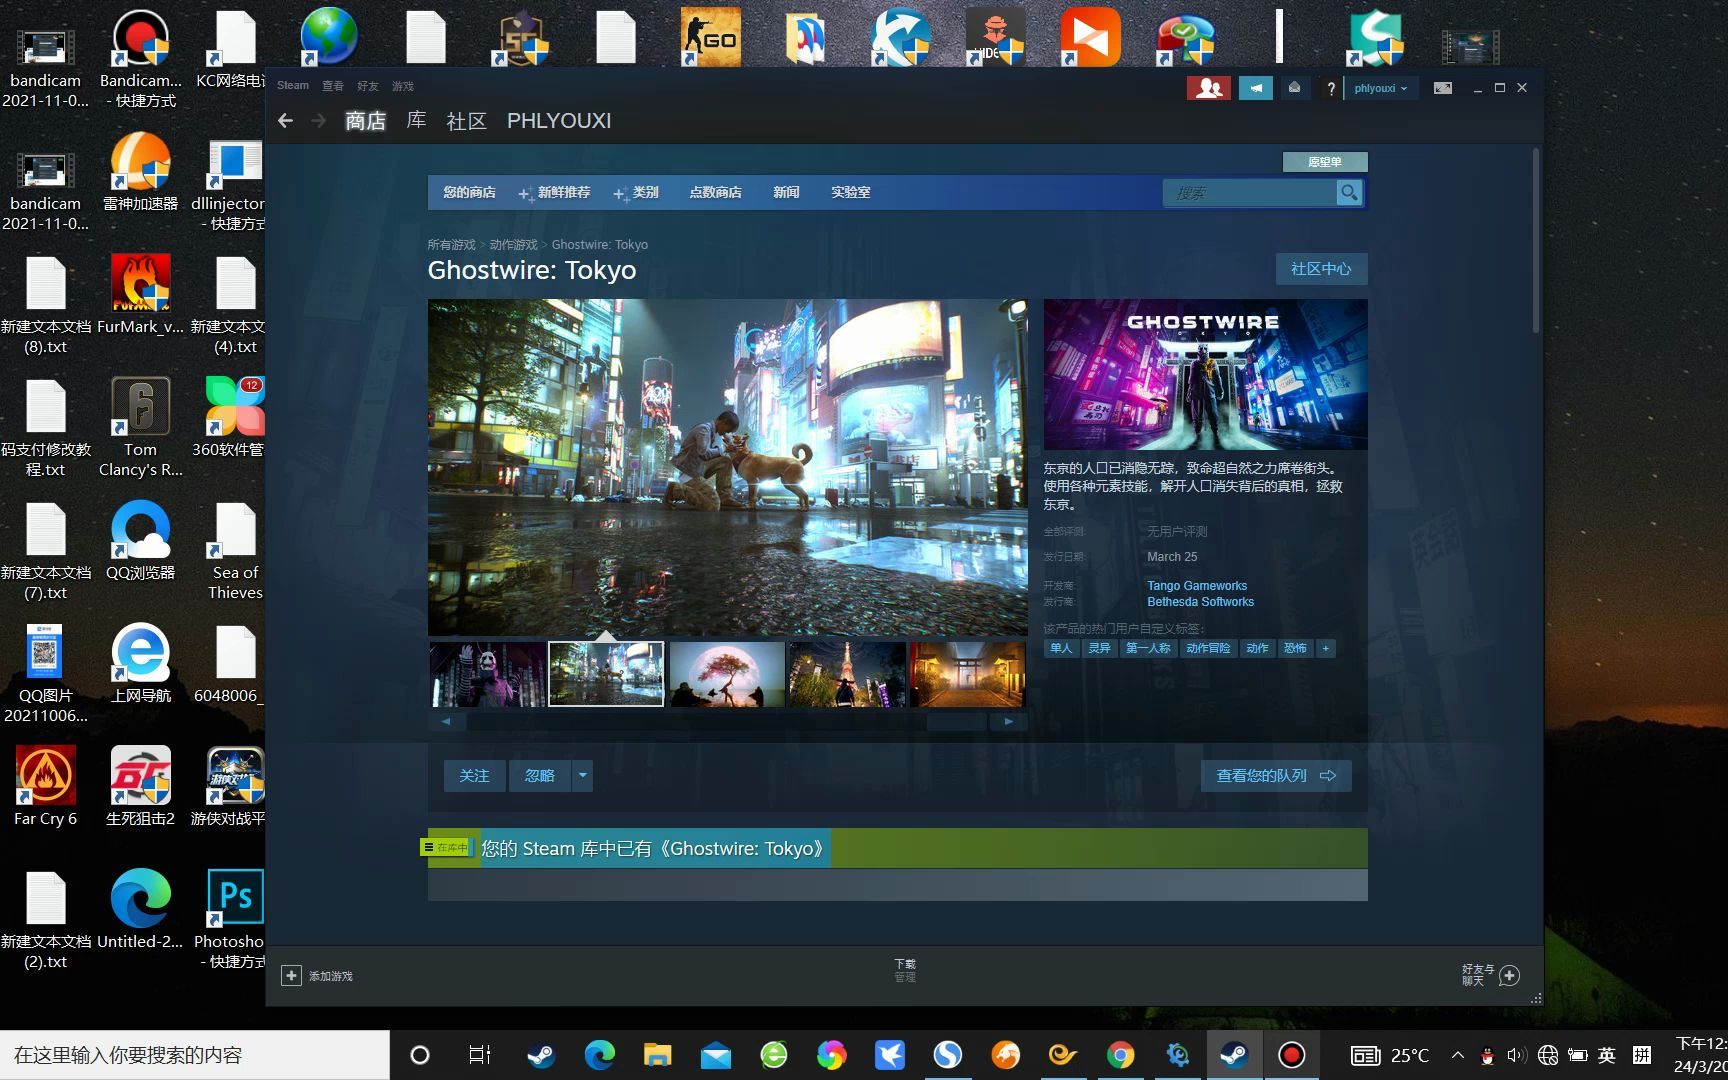Screen dimensions: 1728x1080
Task: Open 实验室 in store nav
Action: [x=850, y=192]
